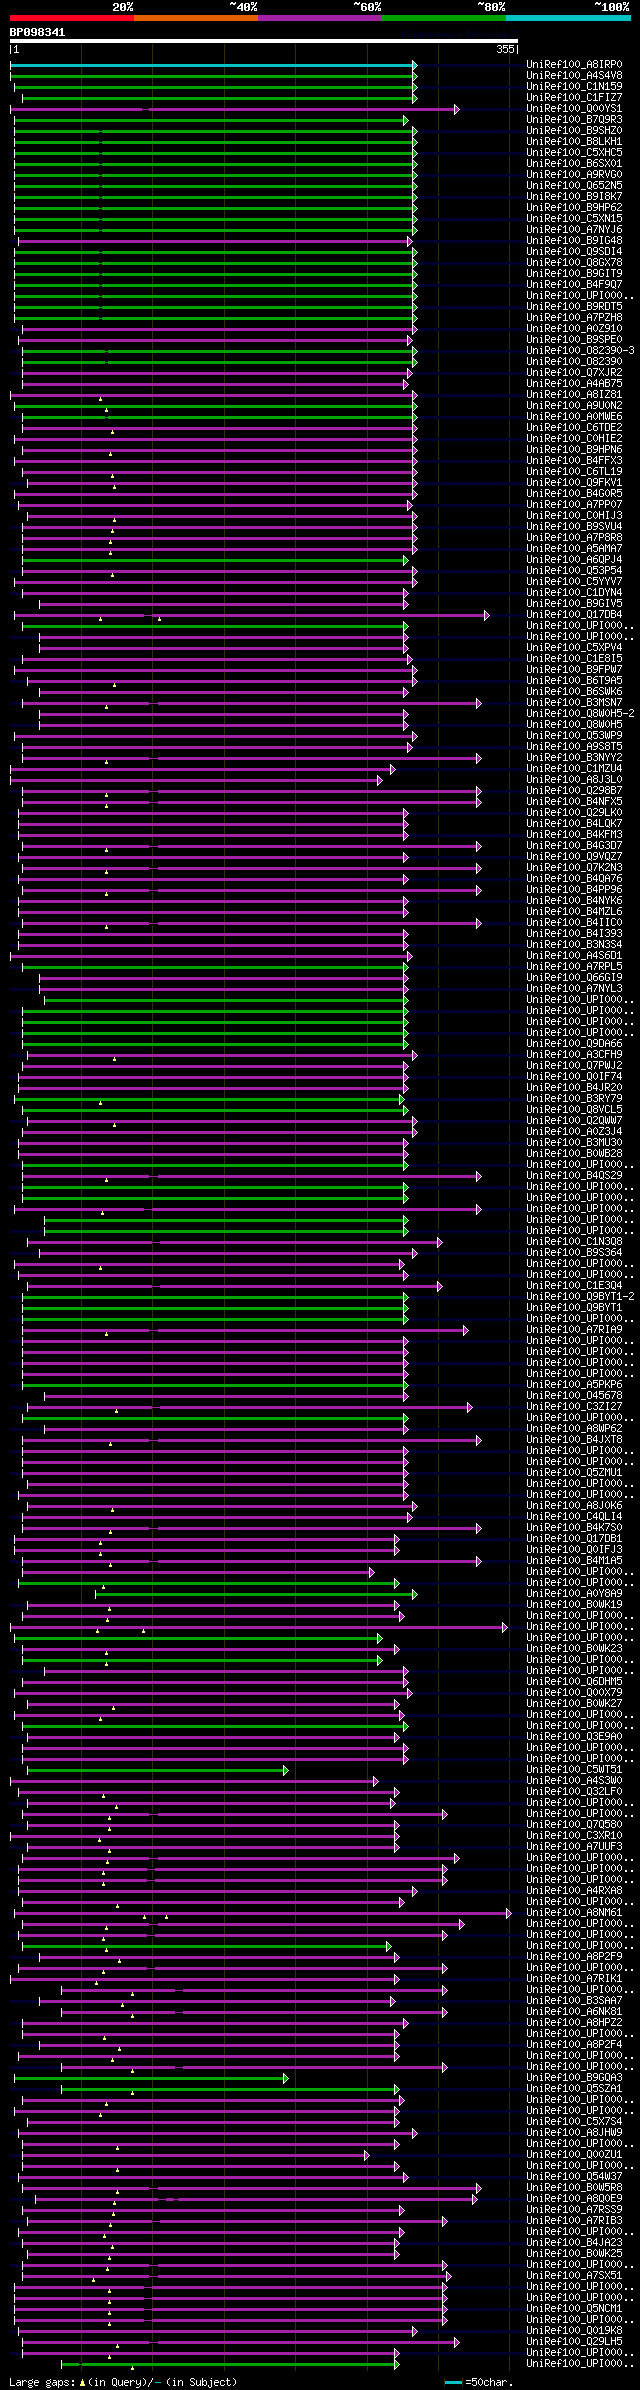Select label UniRef100_Q5ZMU1
The image size is (640, 2390).
[574, 1473]
